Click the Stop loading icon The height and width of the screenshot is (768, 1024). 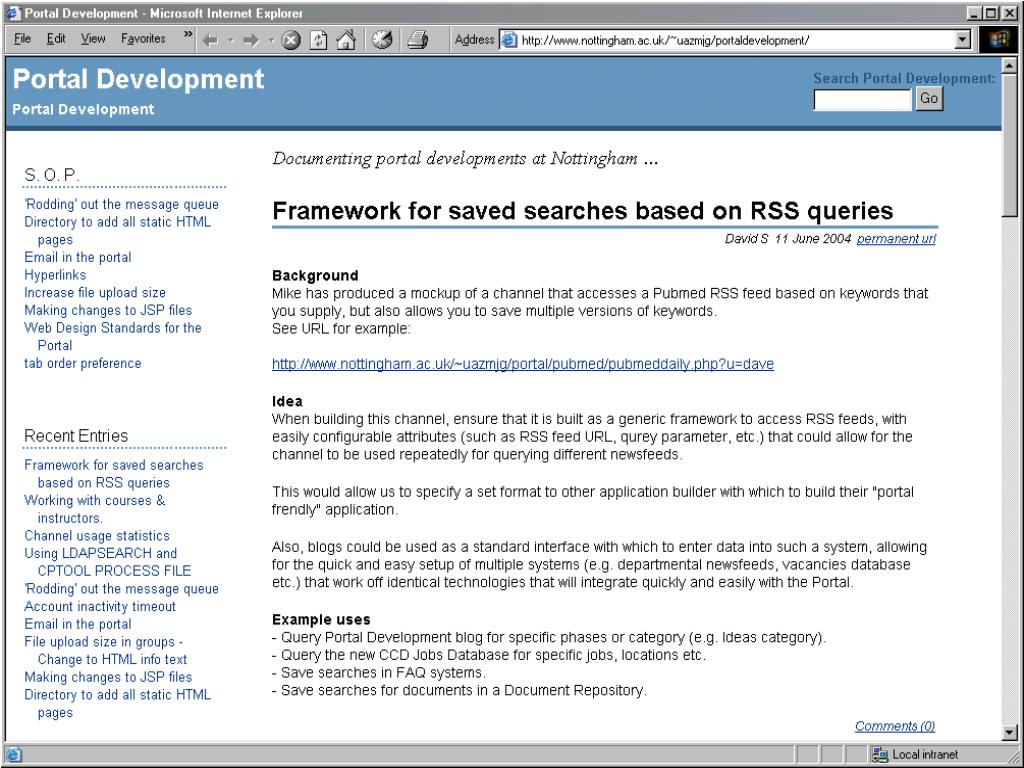[291, 40]
